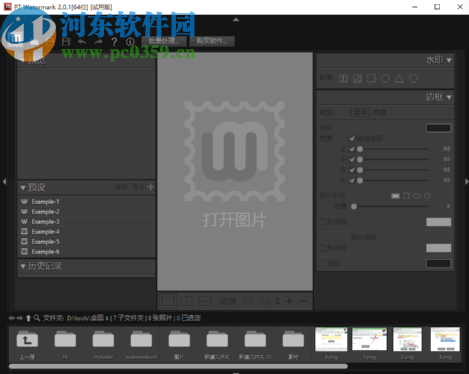Click the buy software button

pos(212,41)
